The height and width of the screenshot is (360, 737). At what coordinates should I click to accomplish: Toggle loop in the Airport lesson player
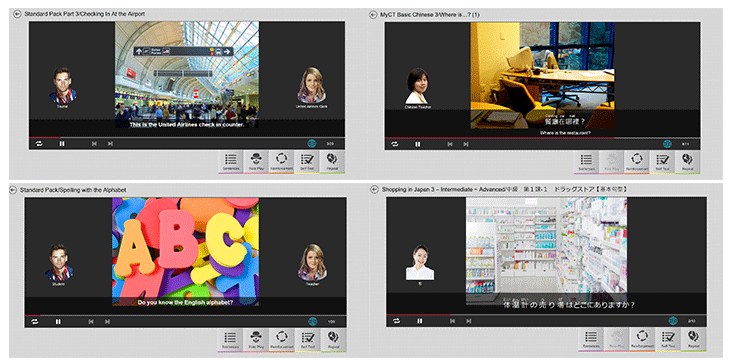click(39, 144)
